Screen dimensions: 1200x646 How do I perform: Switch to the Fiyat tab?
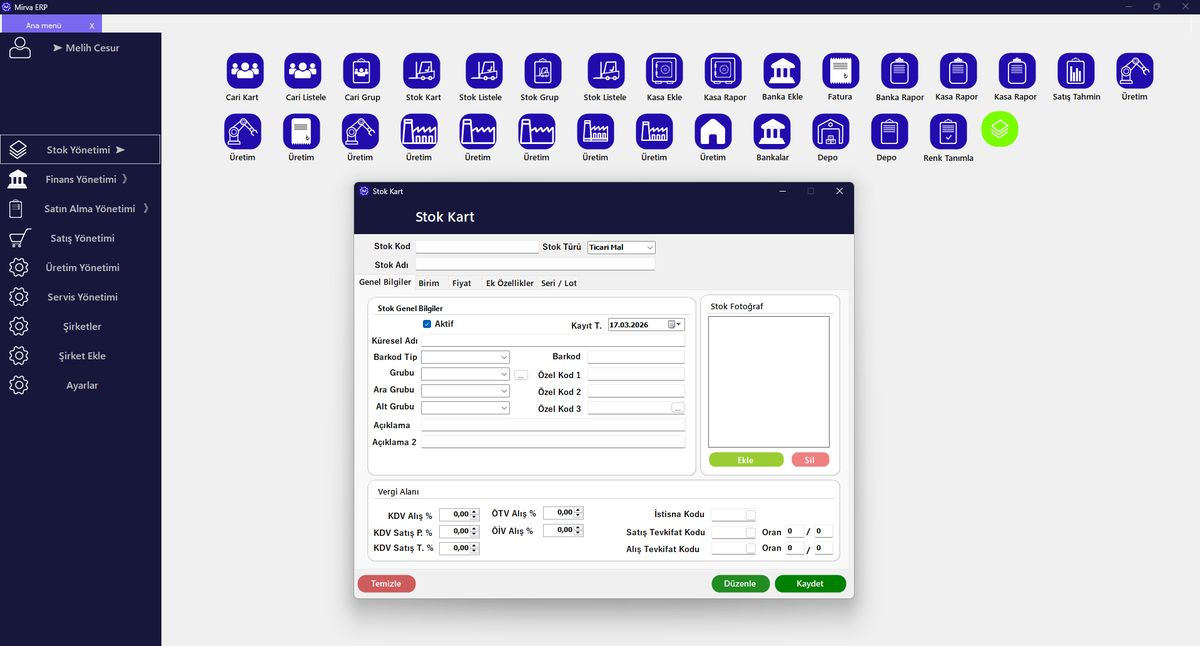tap(461, 283)
